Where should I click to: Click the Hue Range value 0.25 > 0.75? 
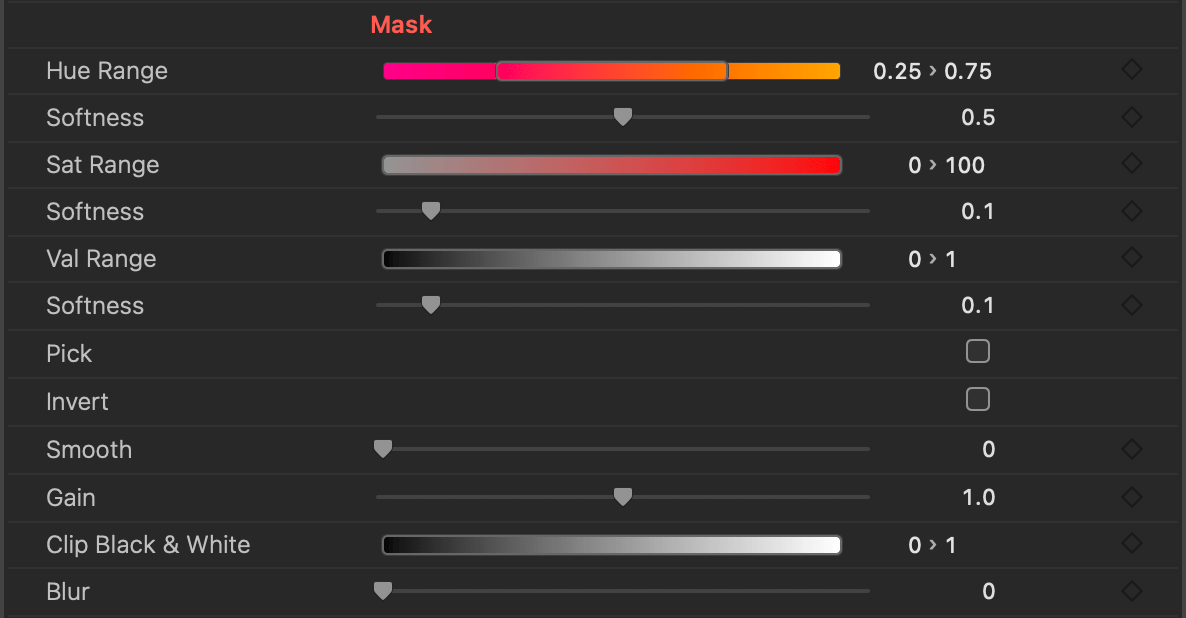pos(932,71)
